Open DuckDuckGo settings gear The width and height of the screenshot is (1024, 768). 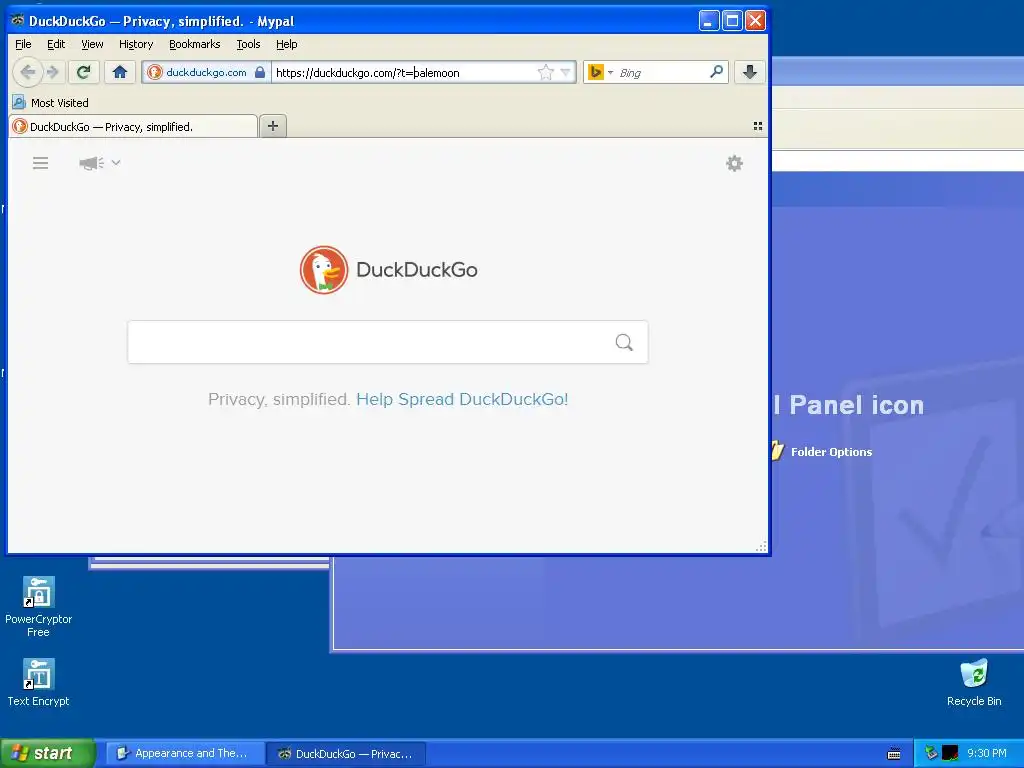pyautogui.click(x=735, y=163)
